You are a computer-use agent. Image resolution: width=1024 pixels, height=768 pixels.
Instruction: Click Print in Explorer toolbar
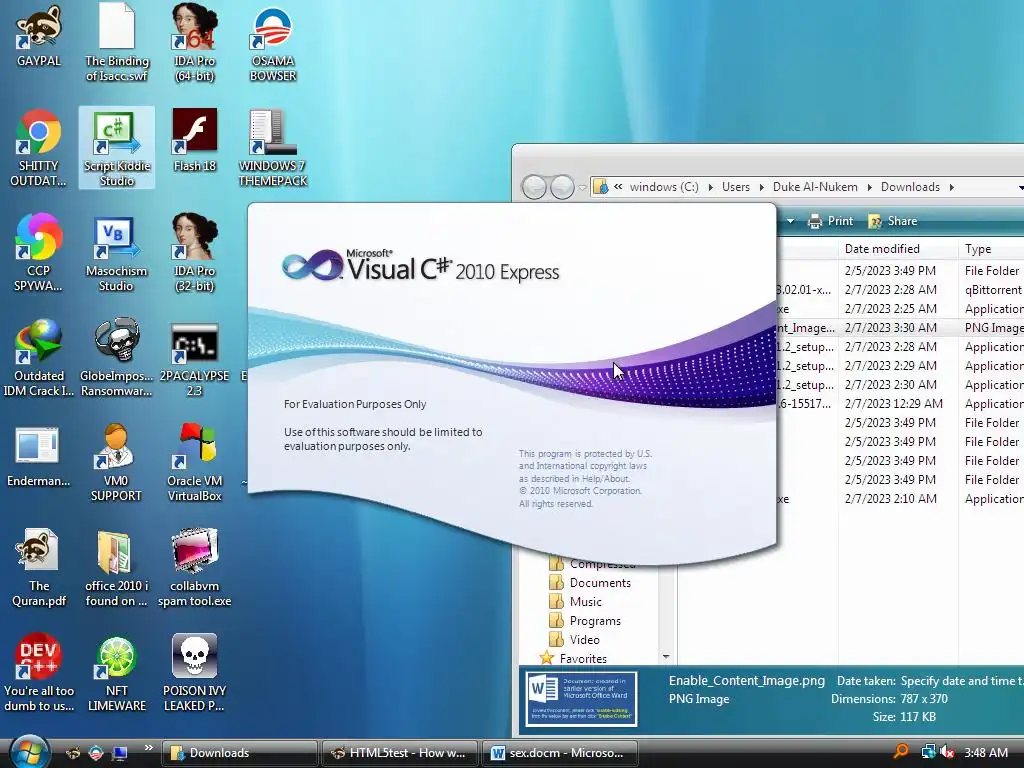coord(830,221)
